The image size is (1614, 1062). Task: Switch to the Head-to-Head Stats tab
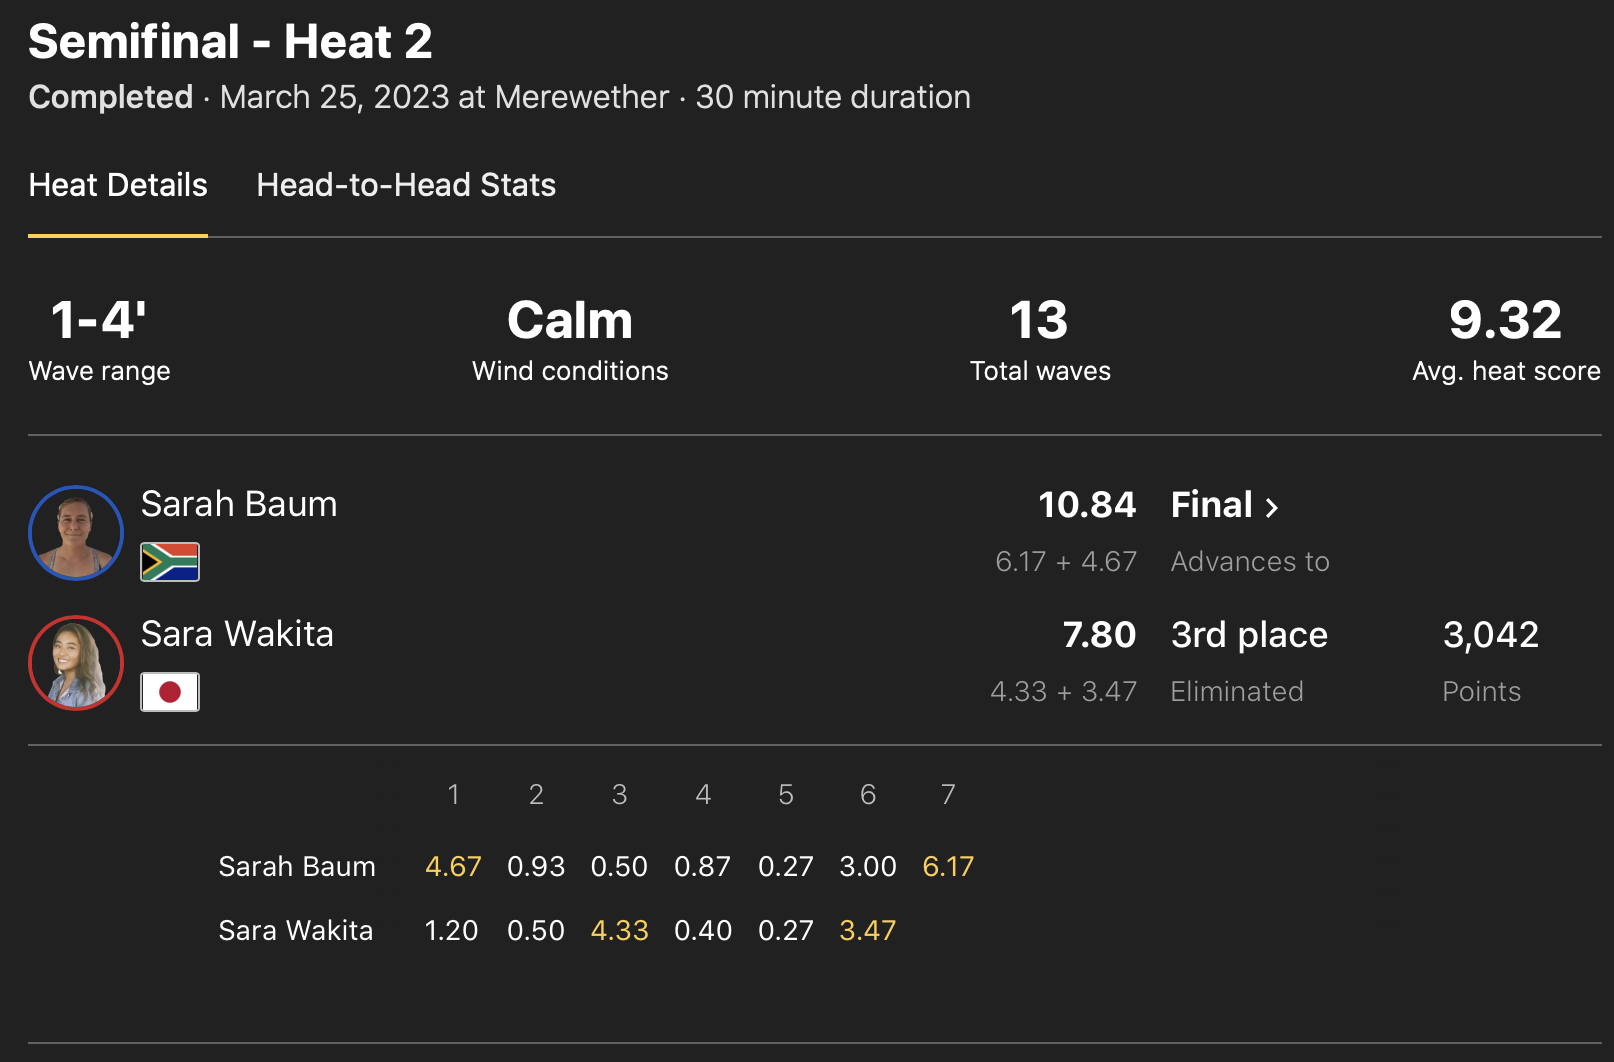pos(406,185)
